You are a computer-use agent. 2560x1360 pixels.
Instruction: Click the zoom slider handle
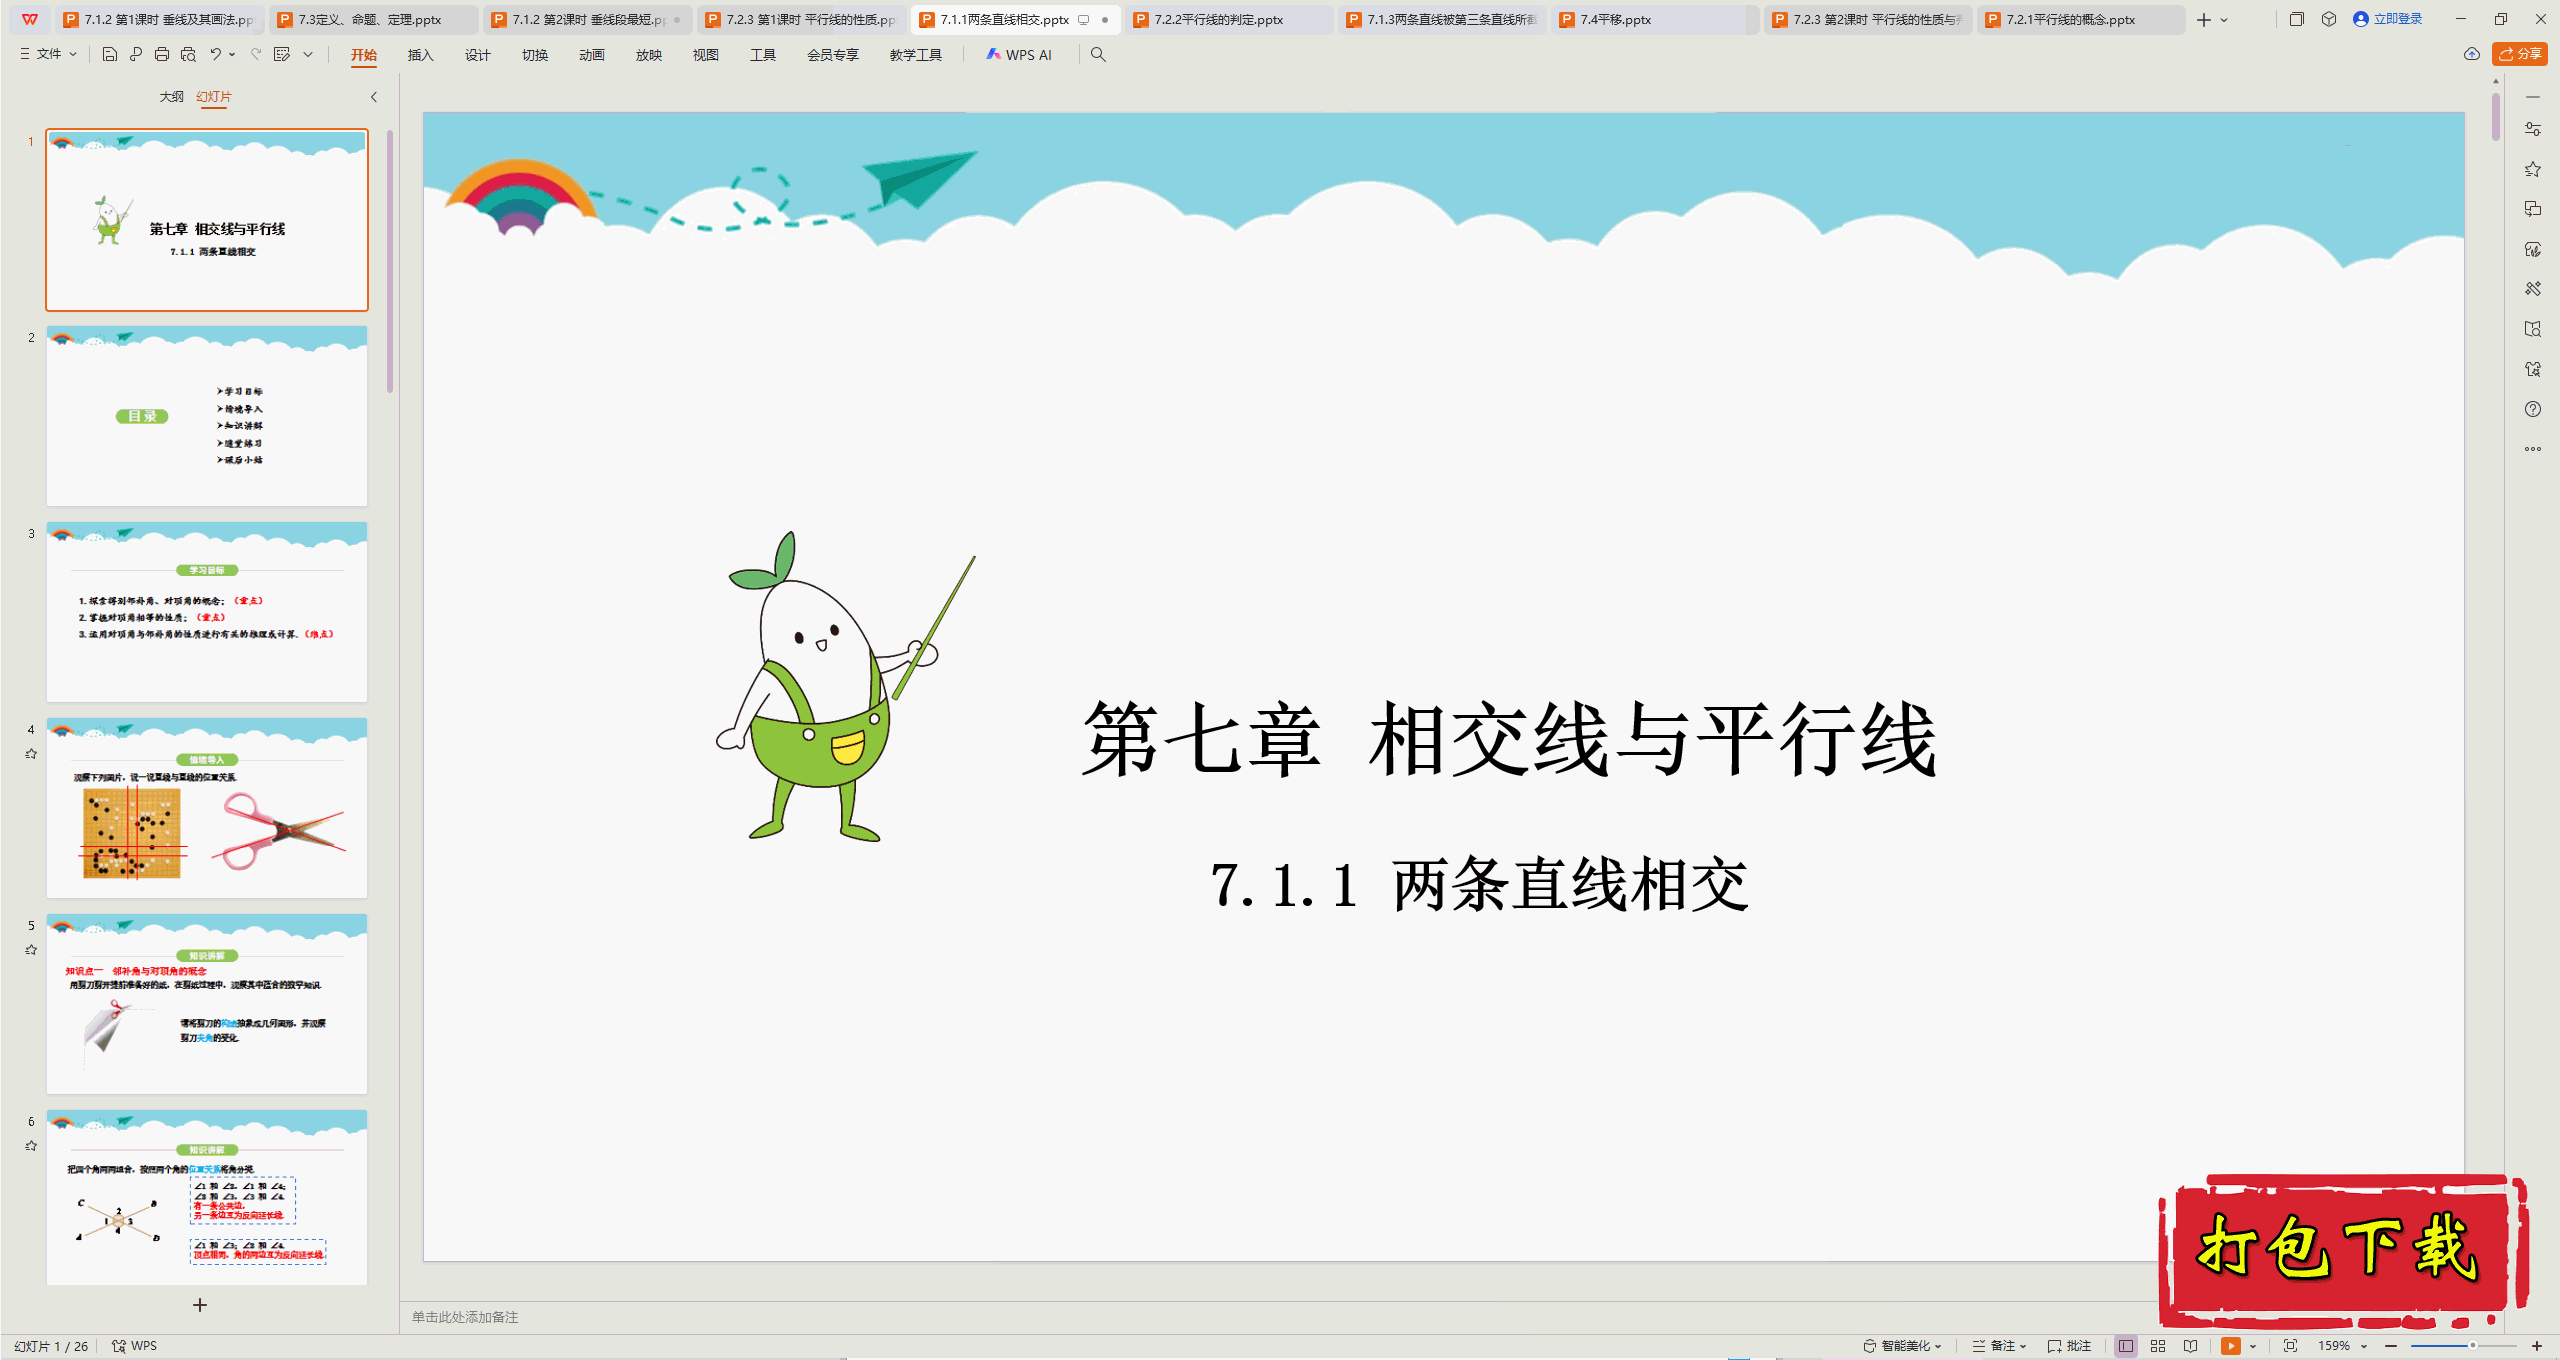pyautogui.click(x=2472, y=1346)
